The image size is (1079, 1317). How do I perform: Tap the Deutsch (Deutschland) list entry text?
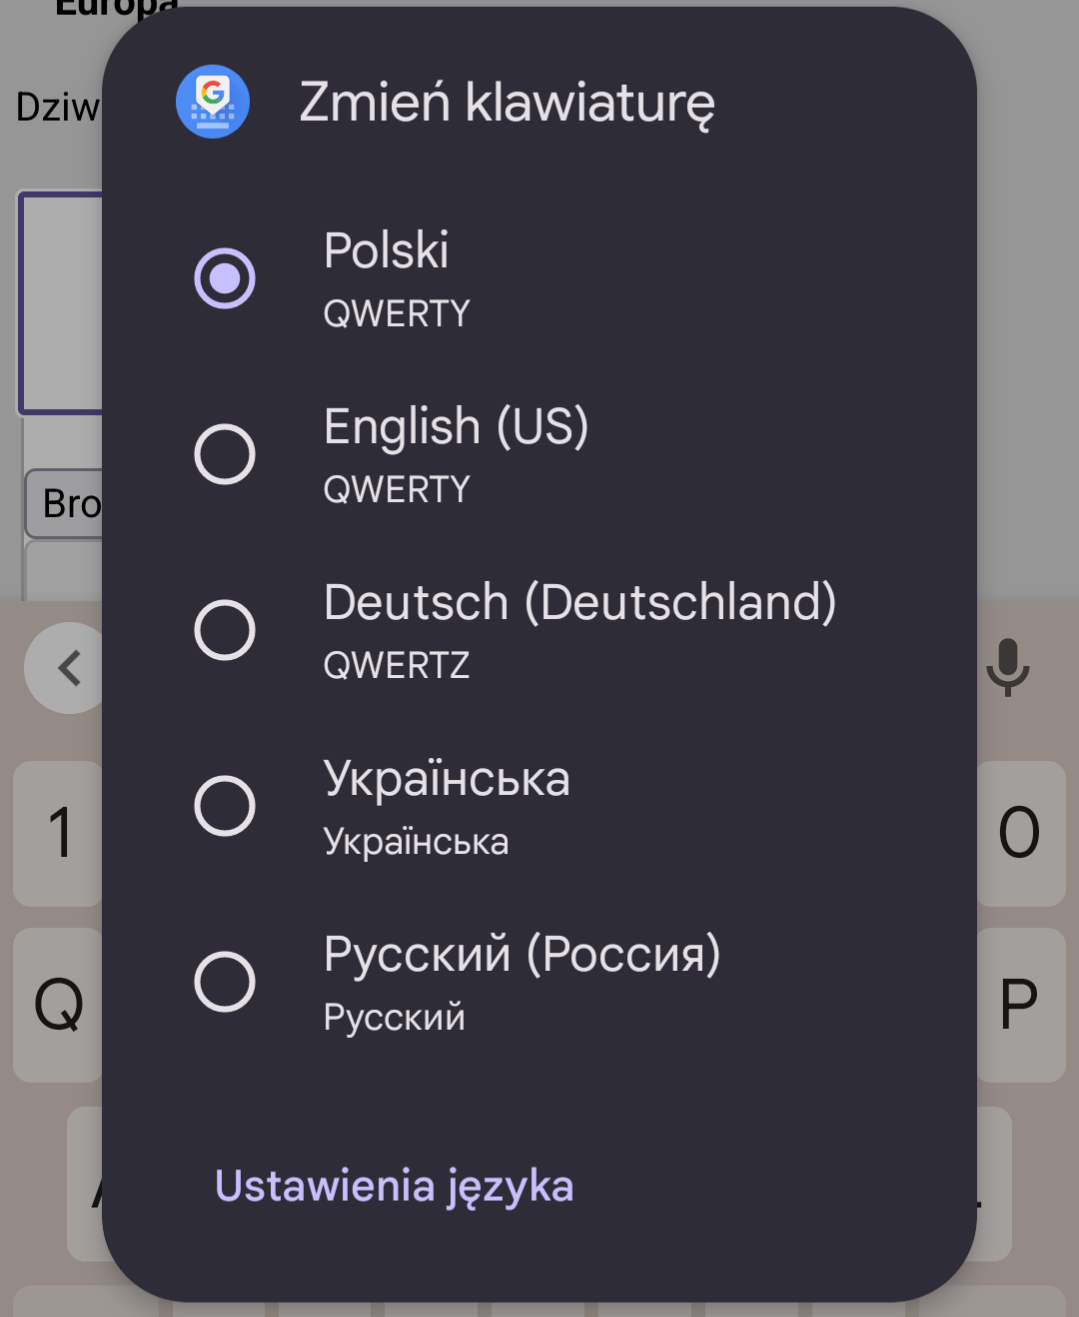click(580, 603)
